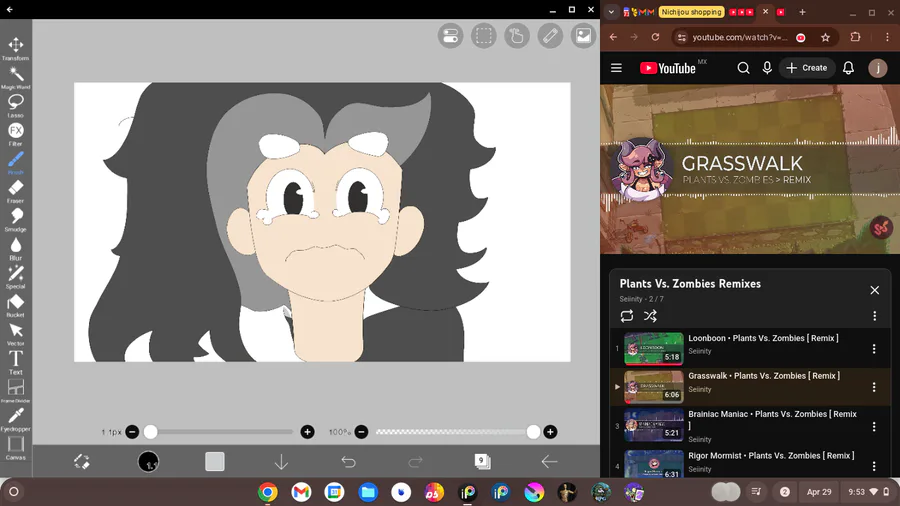900x506 pixels.
Task: Select the Eraser tool
Action: pos(15,191)
